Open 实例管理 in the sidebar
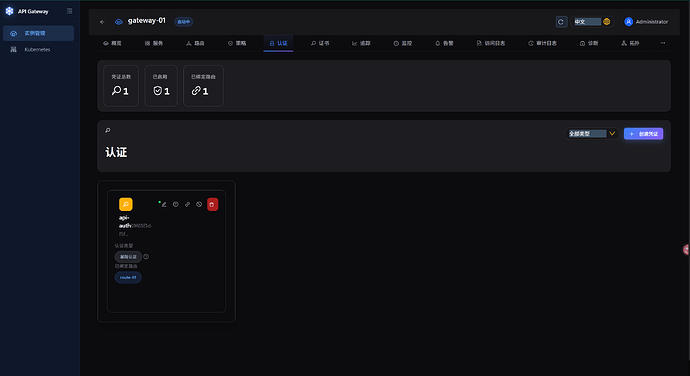 tap(38, 33)
